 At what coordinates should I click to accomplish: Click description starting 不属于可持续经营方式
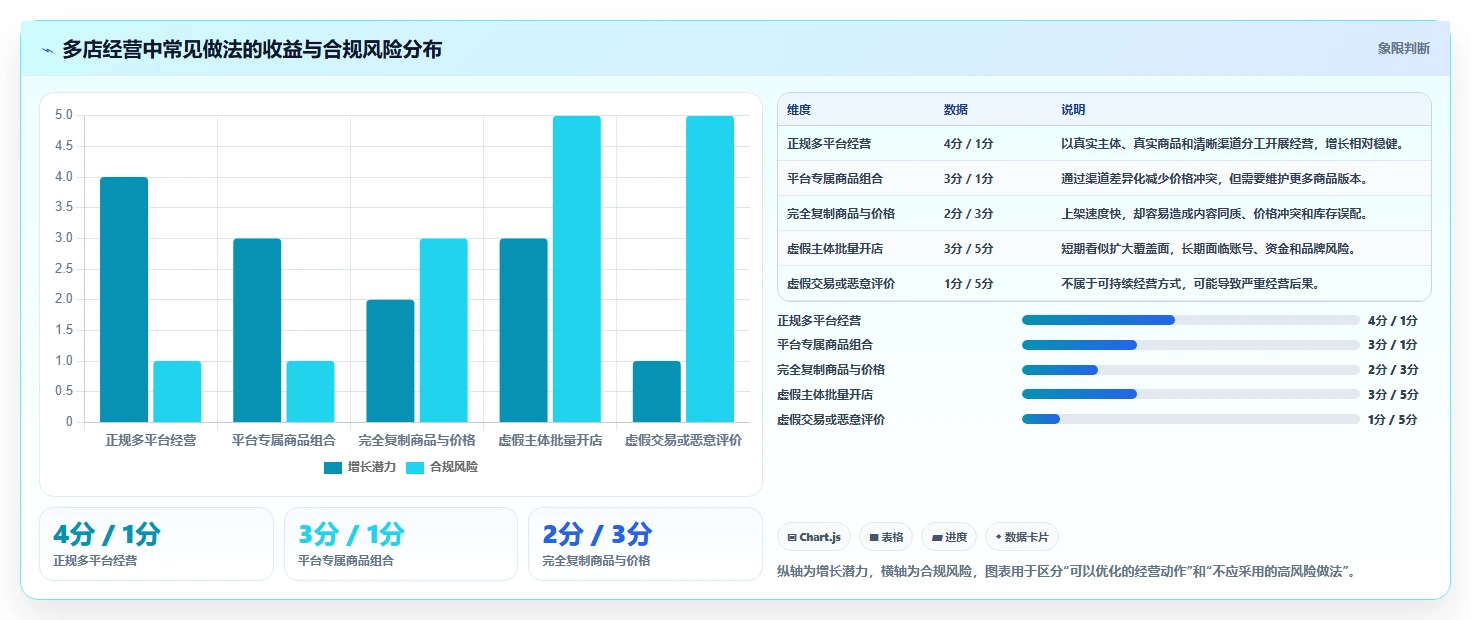pos(1190,284)
